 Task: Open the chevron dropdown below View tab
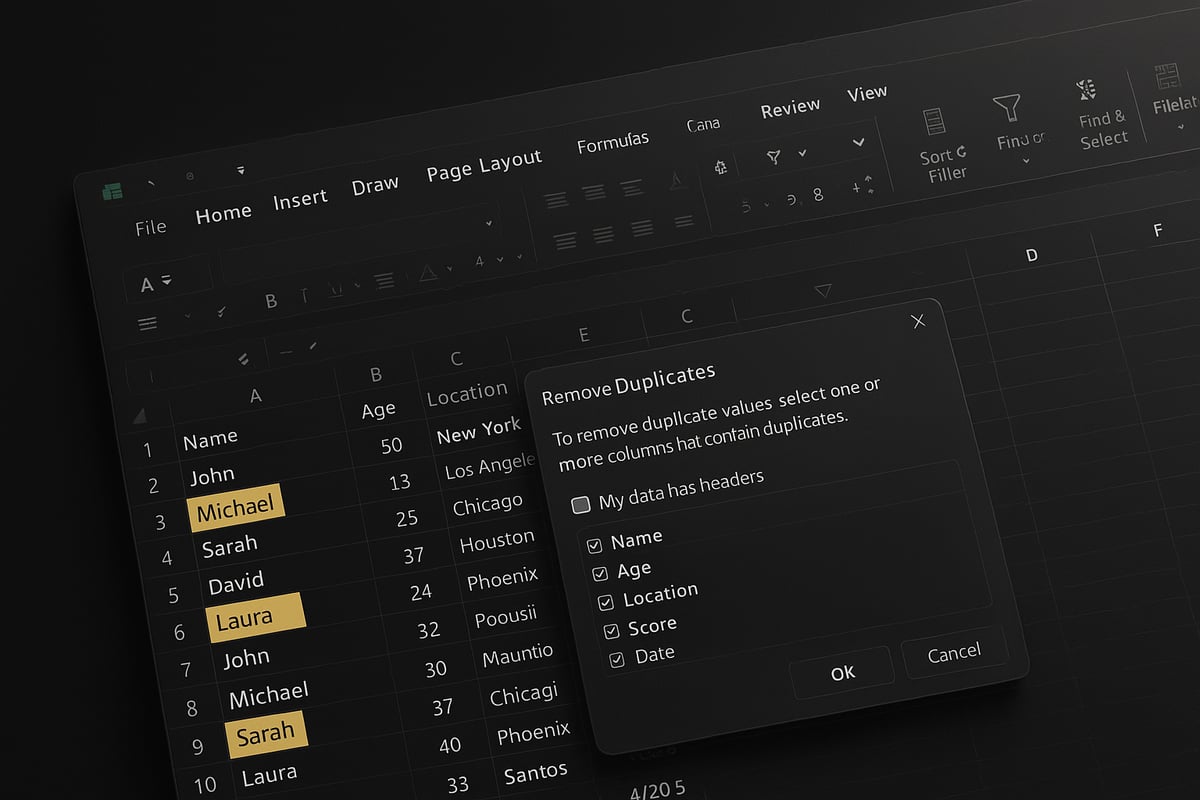coord(858,143)
